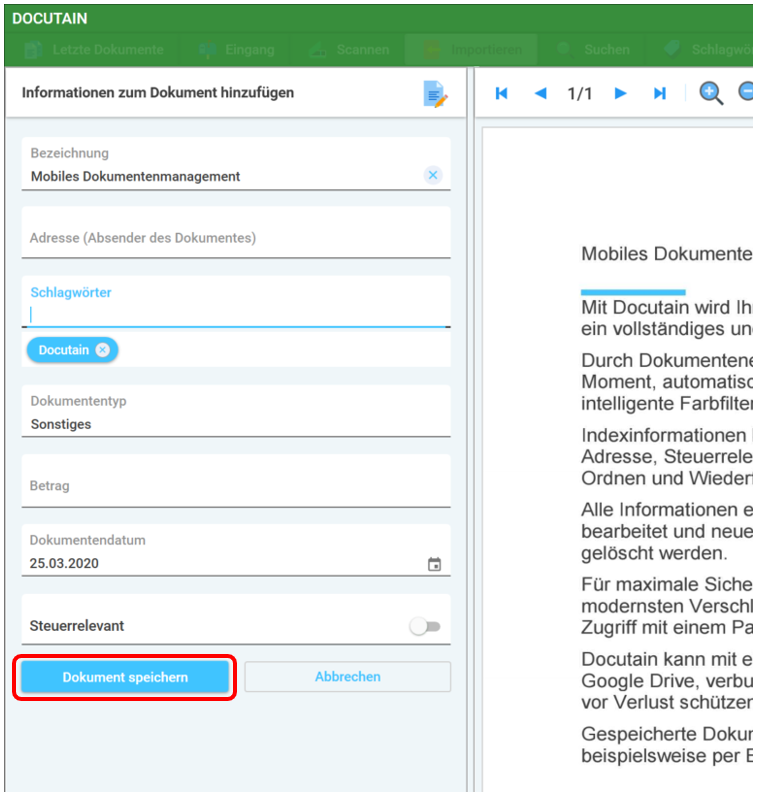Click the Adresse (Absender des Dokumentes) field
This screenshot has height=799, width=758.
coord(236,232)
